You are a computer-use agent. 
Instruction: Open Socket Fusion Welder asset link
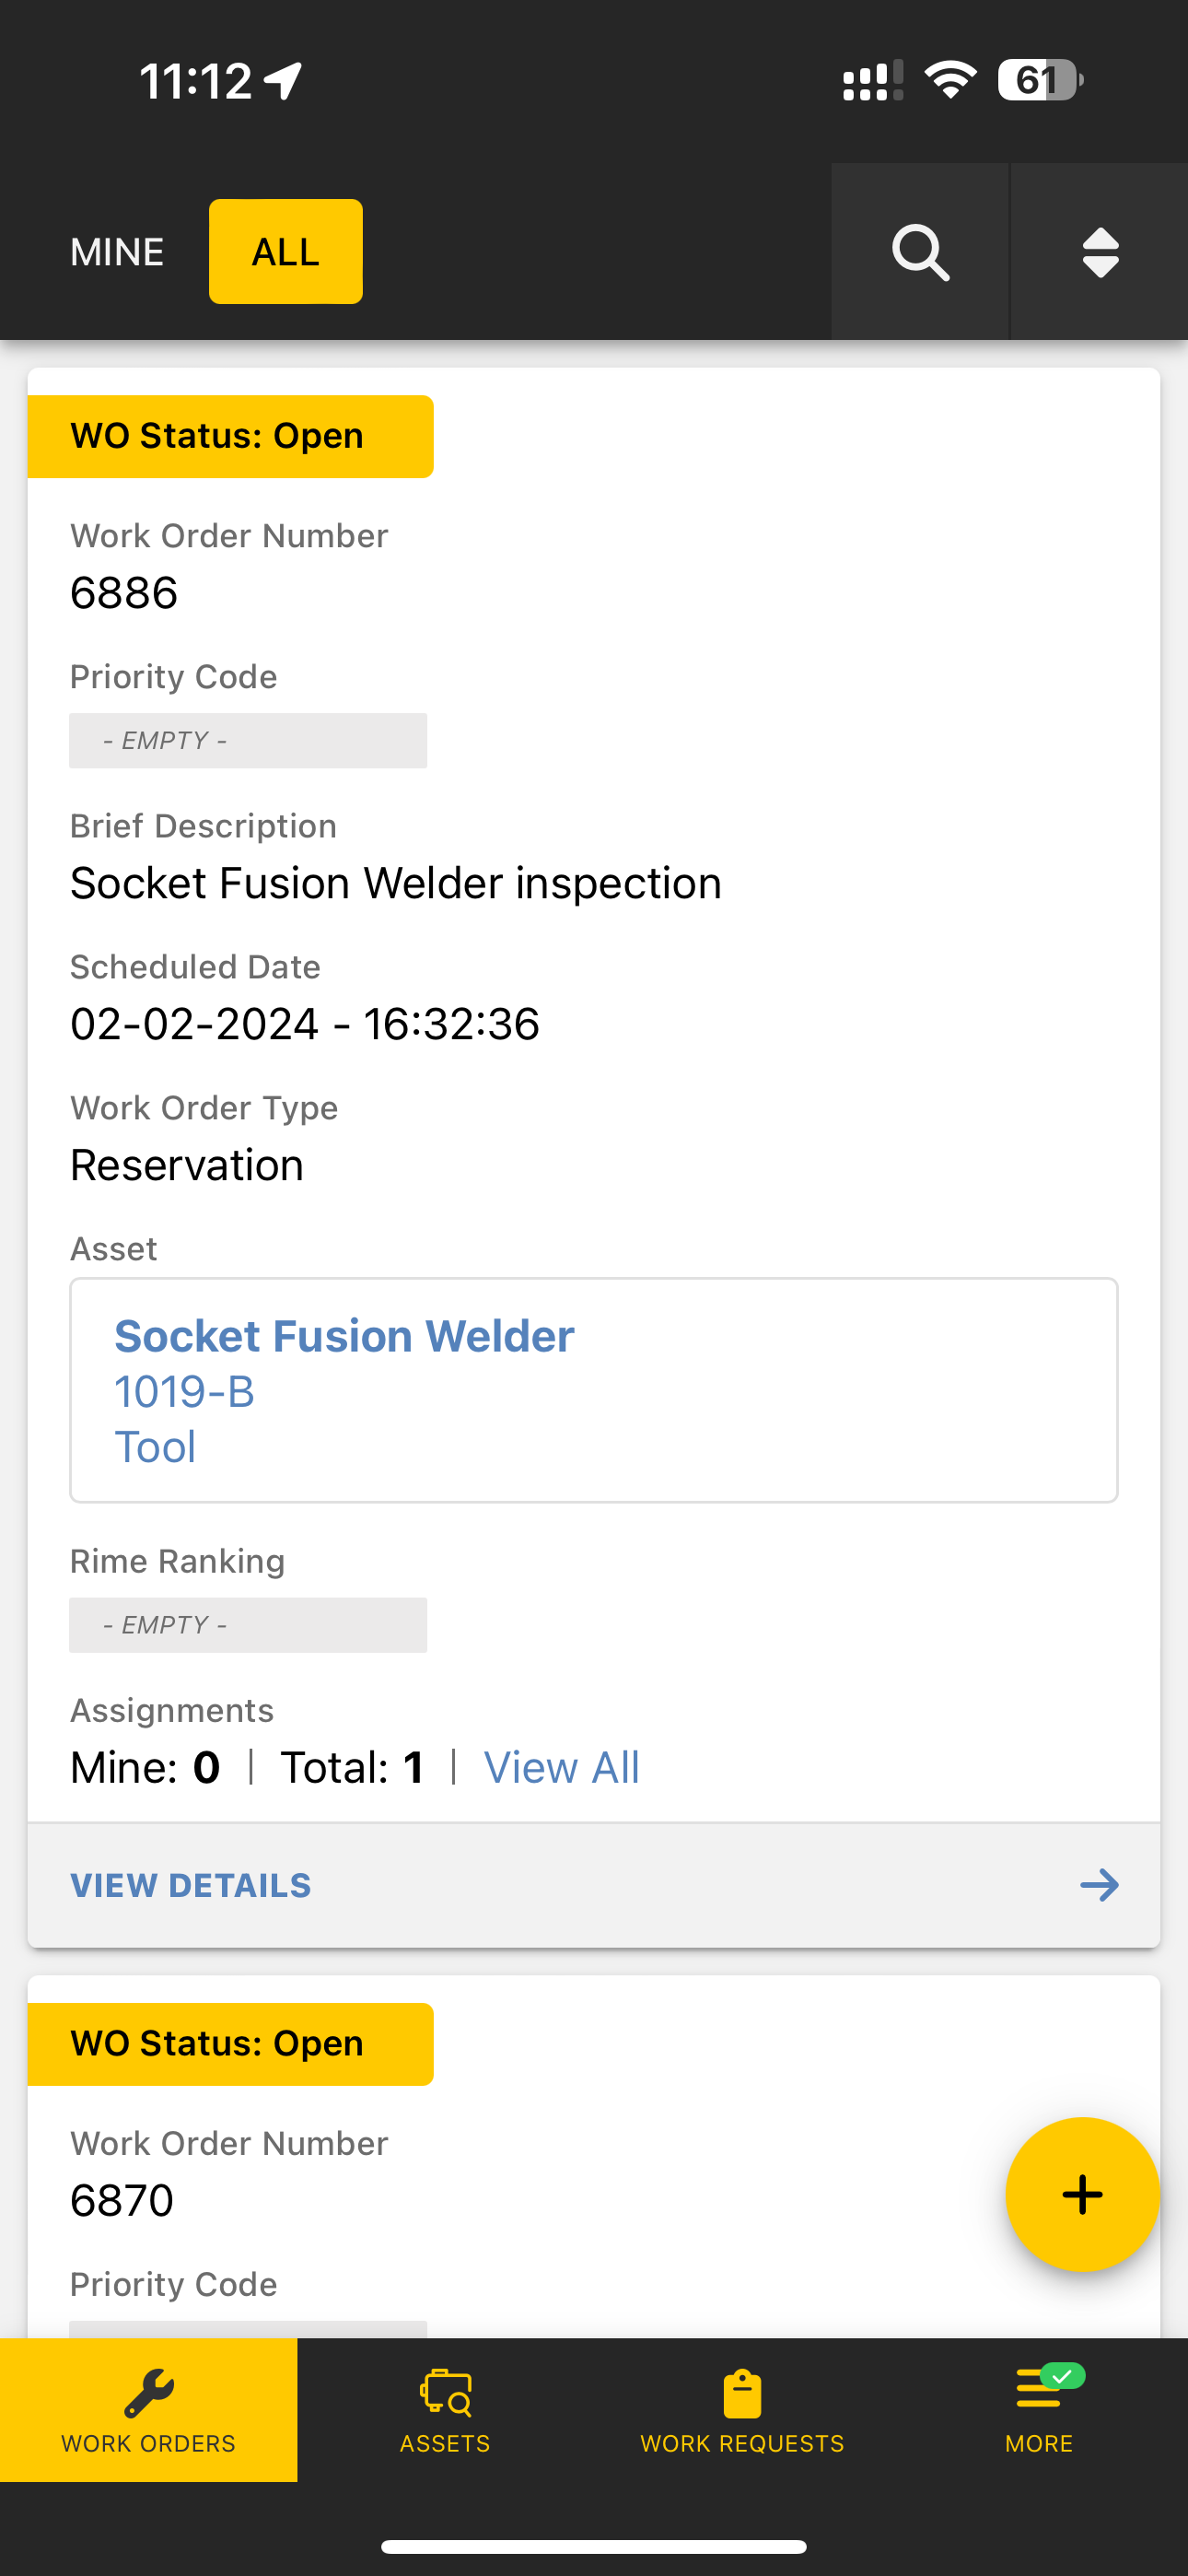point(344,1336)
